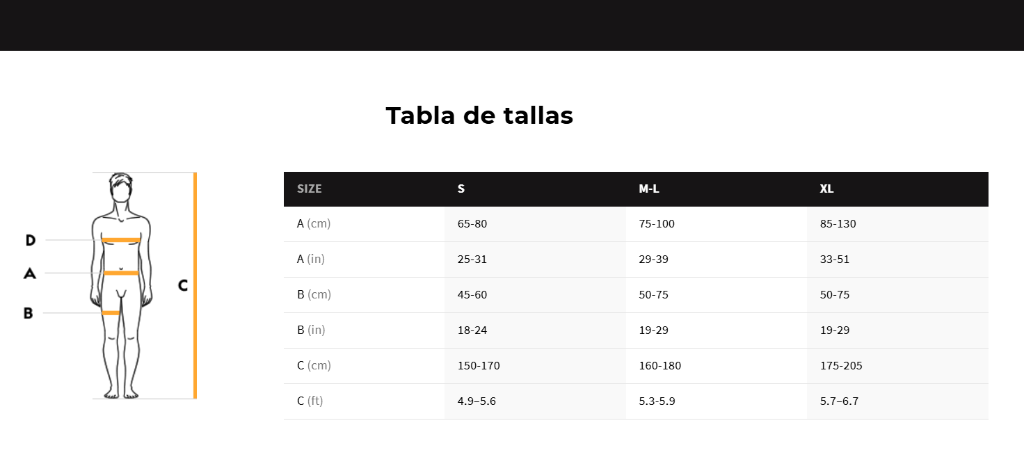Click the C height label on diagram

(183, 285)
